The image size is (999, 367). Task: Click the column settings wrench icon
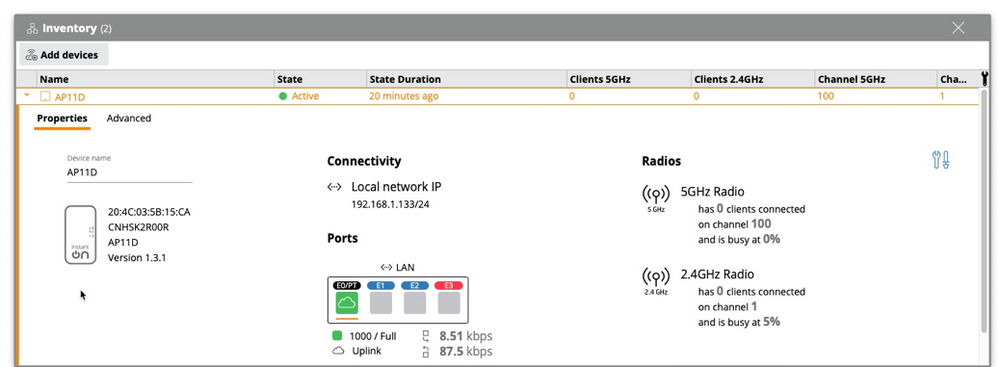point(984,79)
